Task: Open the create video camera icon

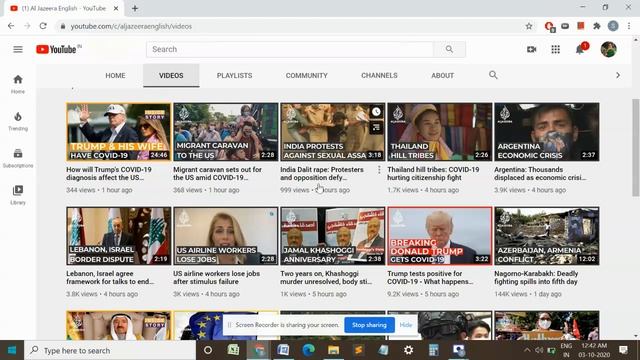Action: point(531,49)
